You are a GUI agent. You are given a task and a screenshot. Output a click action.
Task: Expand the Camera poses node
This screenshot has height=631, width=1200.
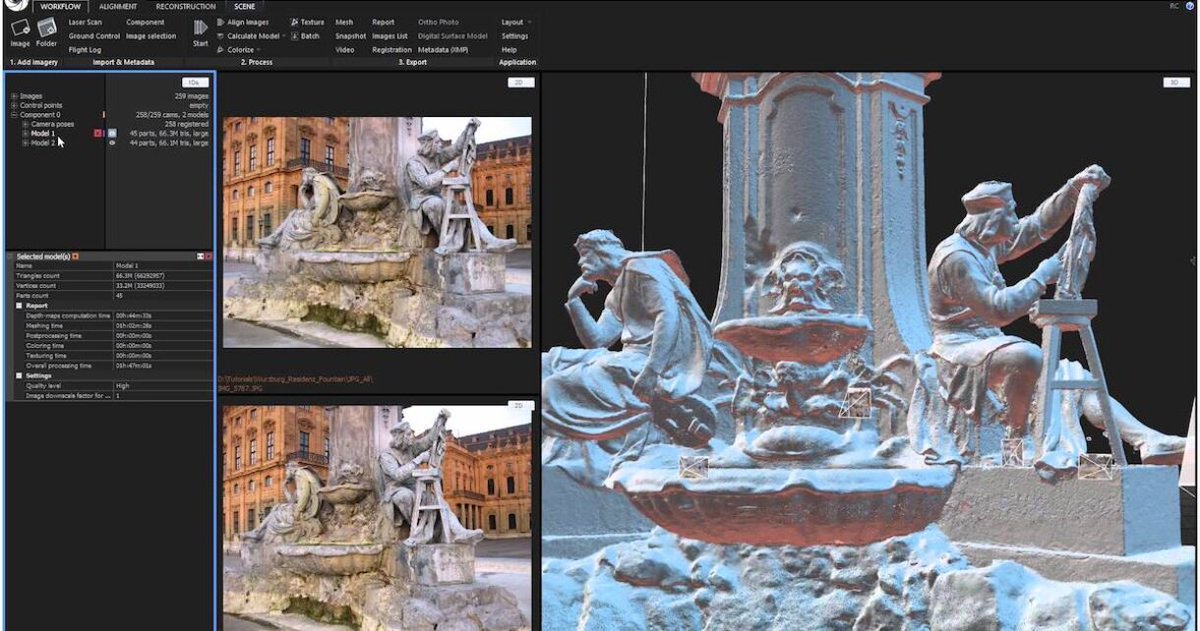click(25, 124)
